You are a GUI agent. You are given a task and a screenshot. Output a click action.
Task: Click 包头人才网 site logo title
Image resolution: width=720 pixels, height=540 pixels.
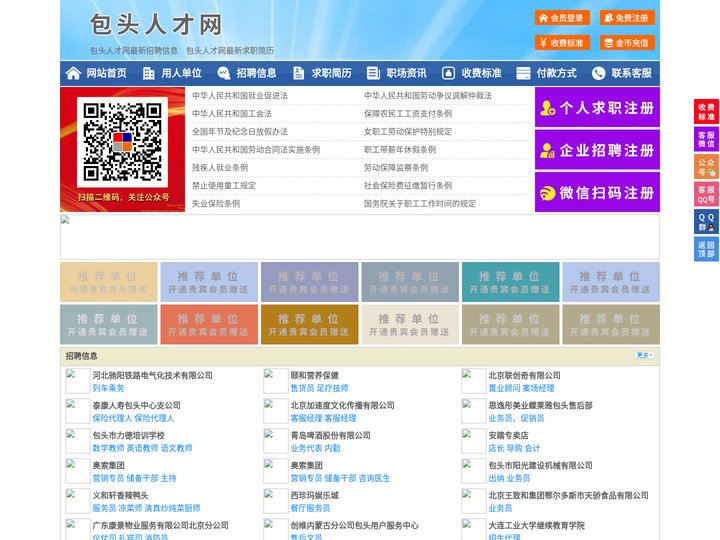(x=156, y=24)
